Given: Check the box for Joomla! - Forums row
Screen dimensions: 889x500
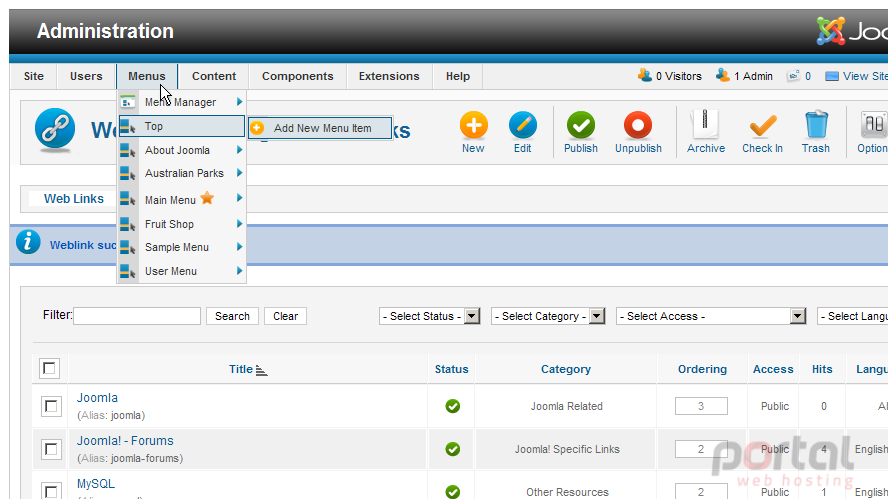Looking at the screenshot, I should (51, 449).
